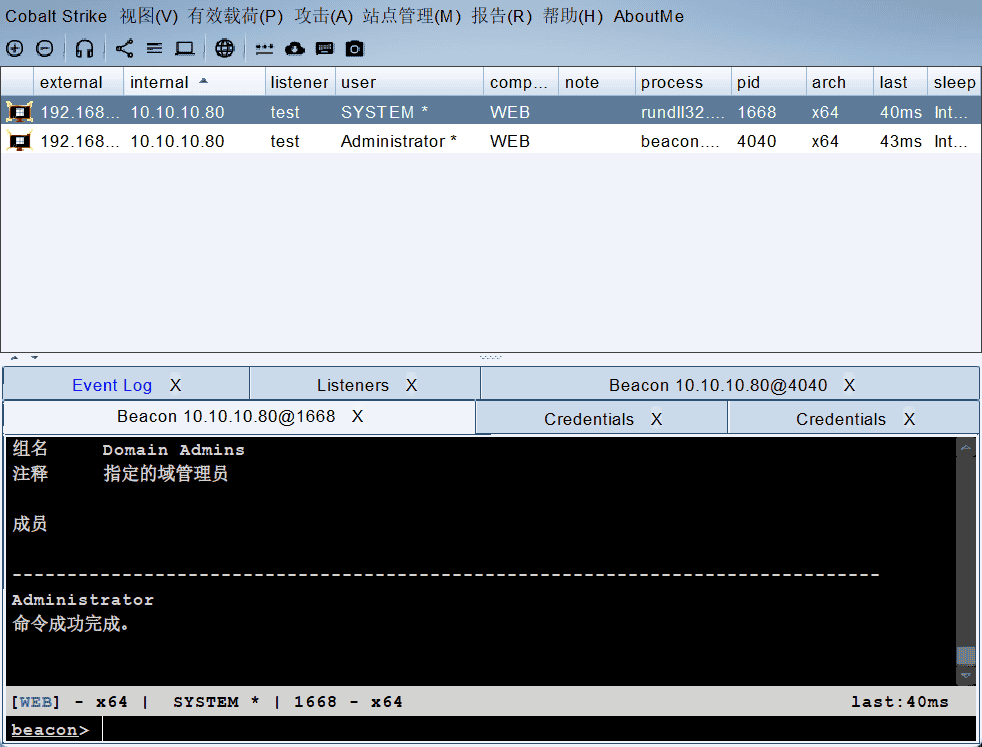The image size is (982, 747).
Task: View keystrokes with the keyboard icon
Action: [324, 47]
